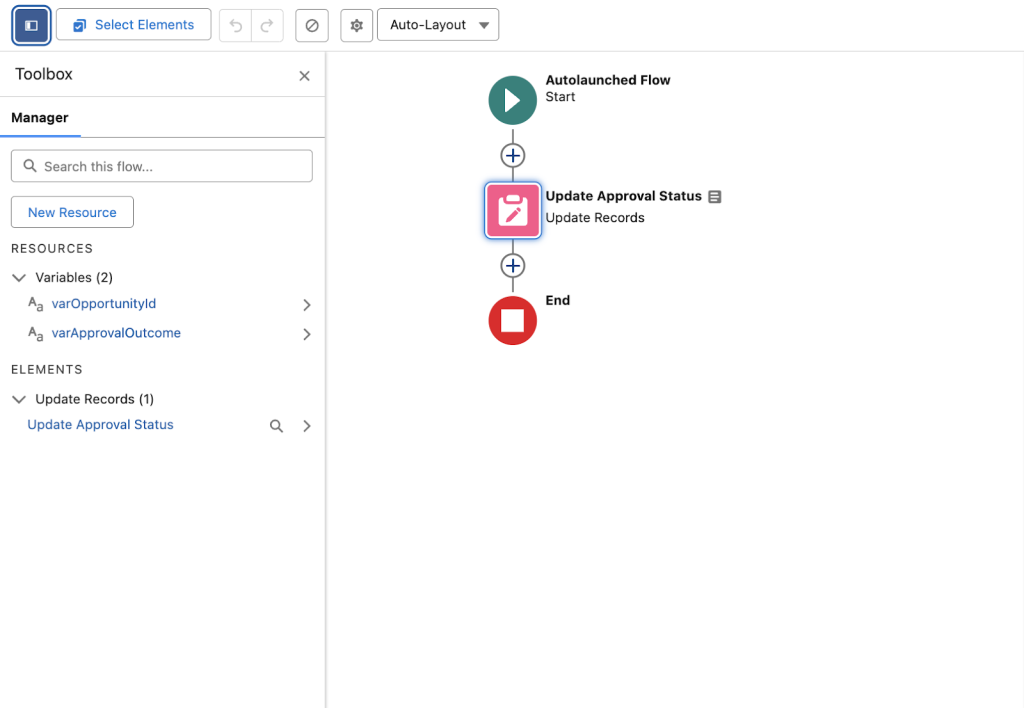
Task: Collapse the Update Records (1) section
Action: tap(19, 399)
